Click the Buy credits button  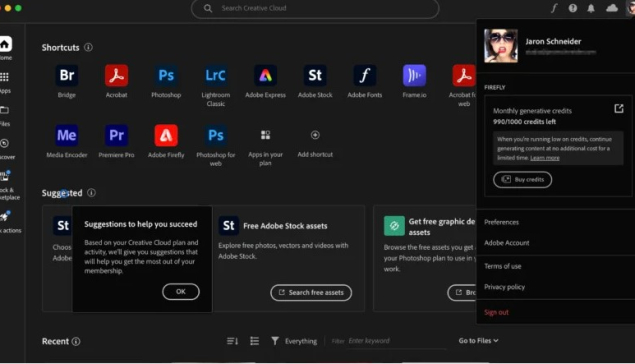pos(522,179)
